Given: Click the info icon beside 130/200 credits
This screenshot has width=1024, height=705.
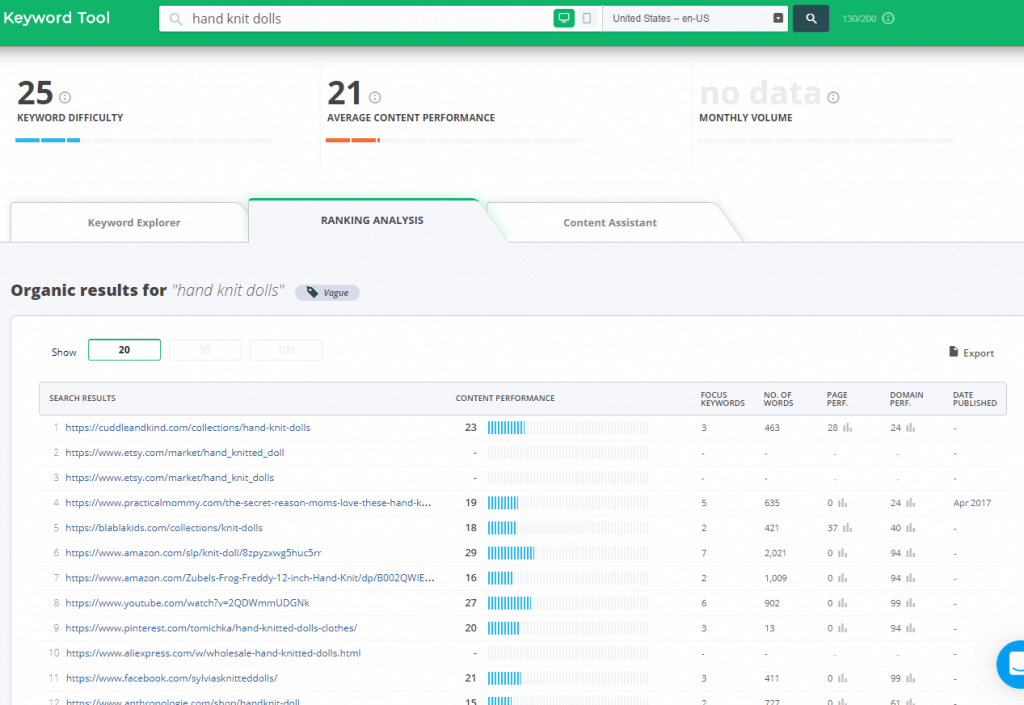Looking at the screenshot, I should pos(888,18).
